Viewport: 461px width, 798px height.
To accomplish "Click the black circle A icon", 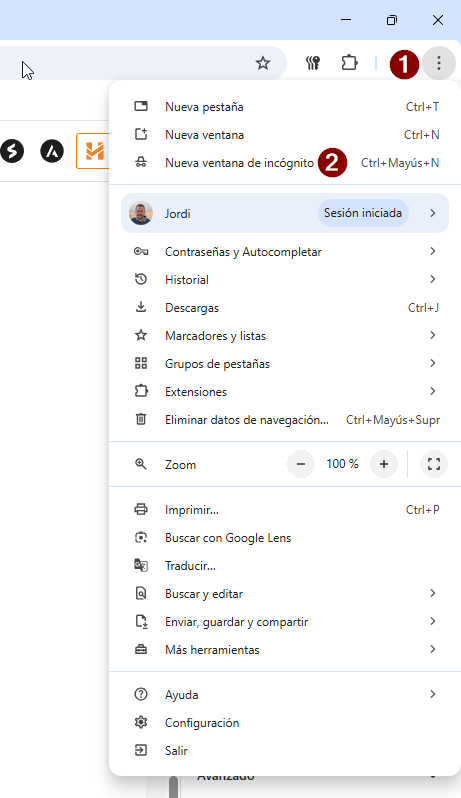I will coord(52,151).
